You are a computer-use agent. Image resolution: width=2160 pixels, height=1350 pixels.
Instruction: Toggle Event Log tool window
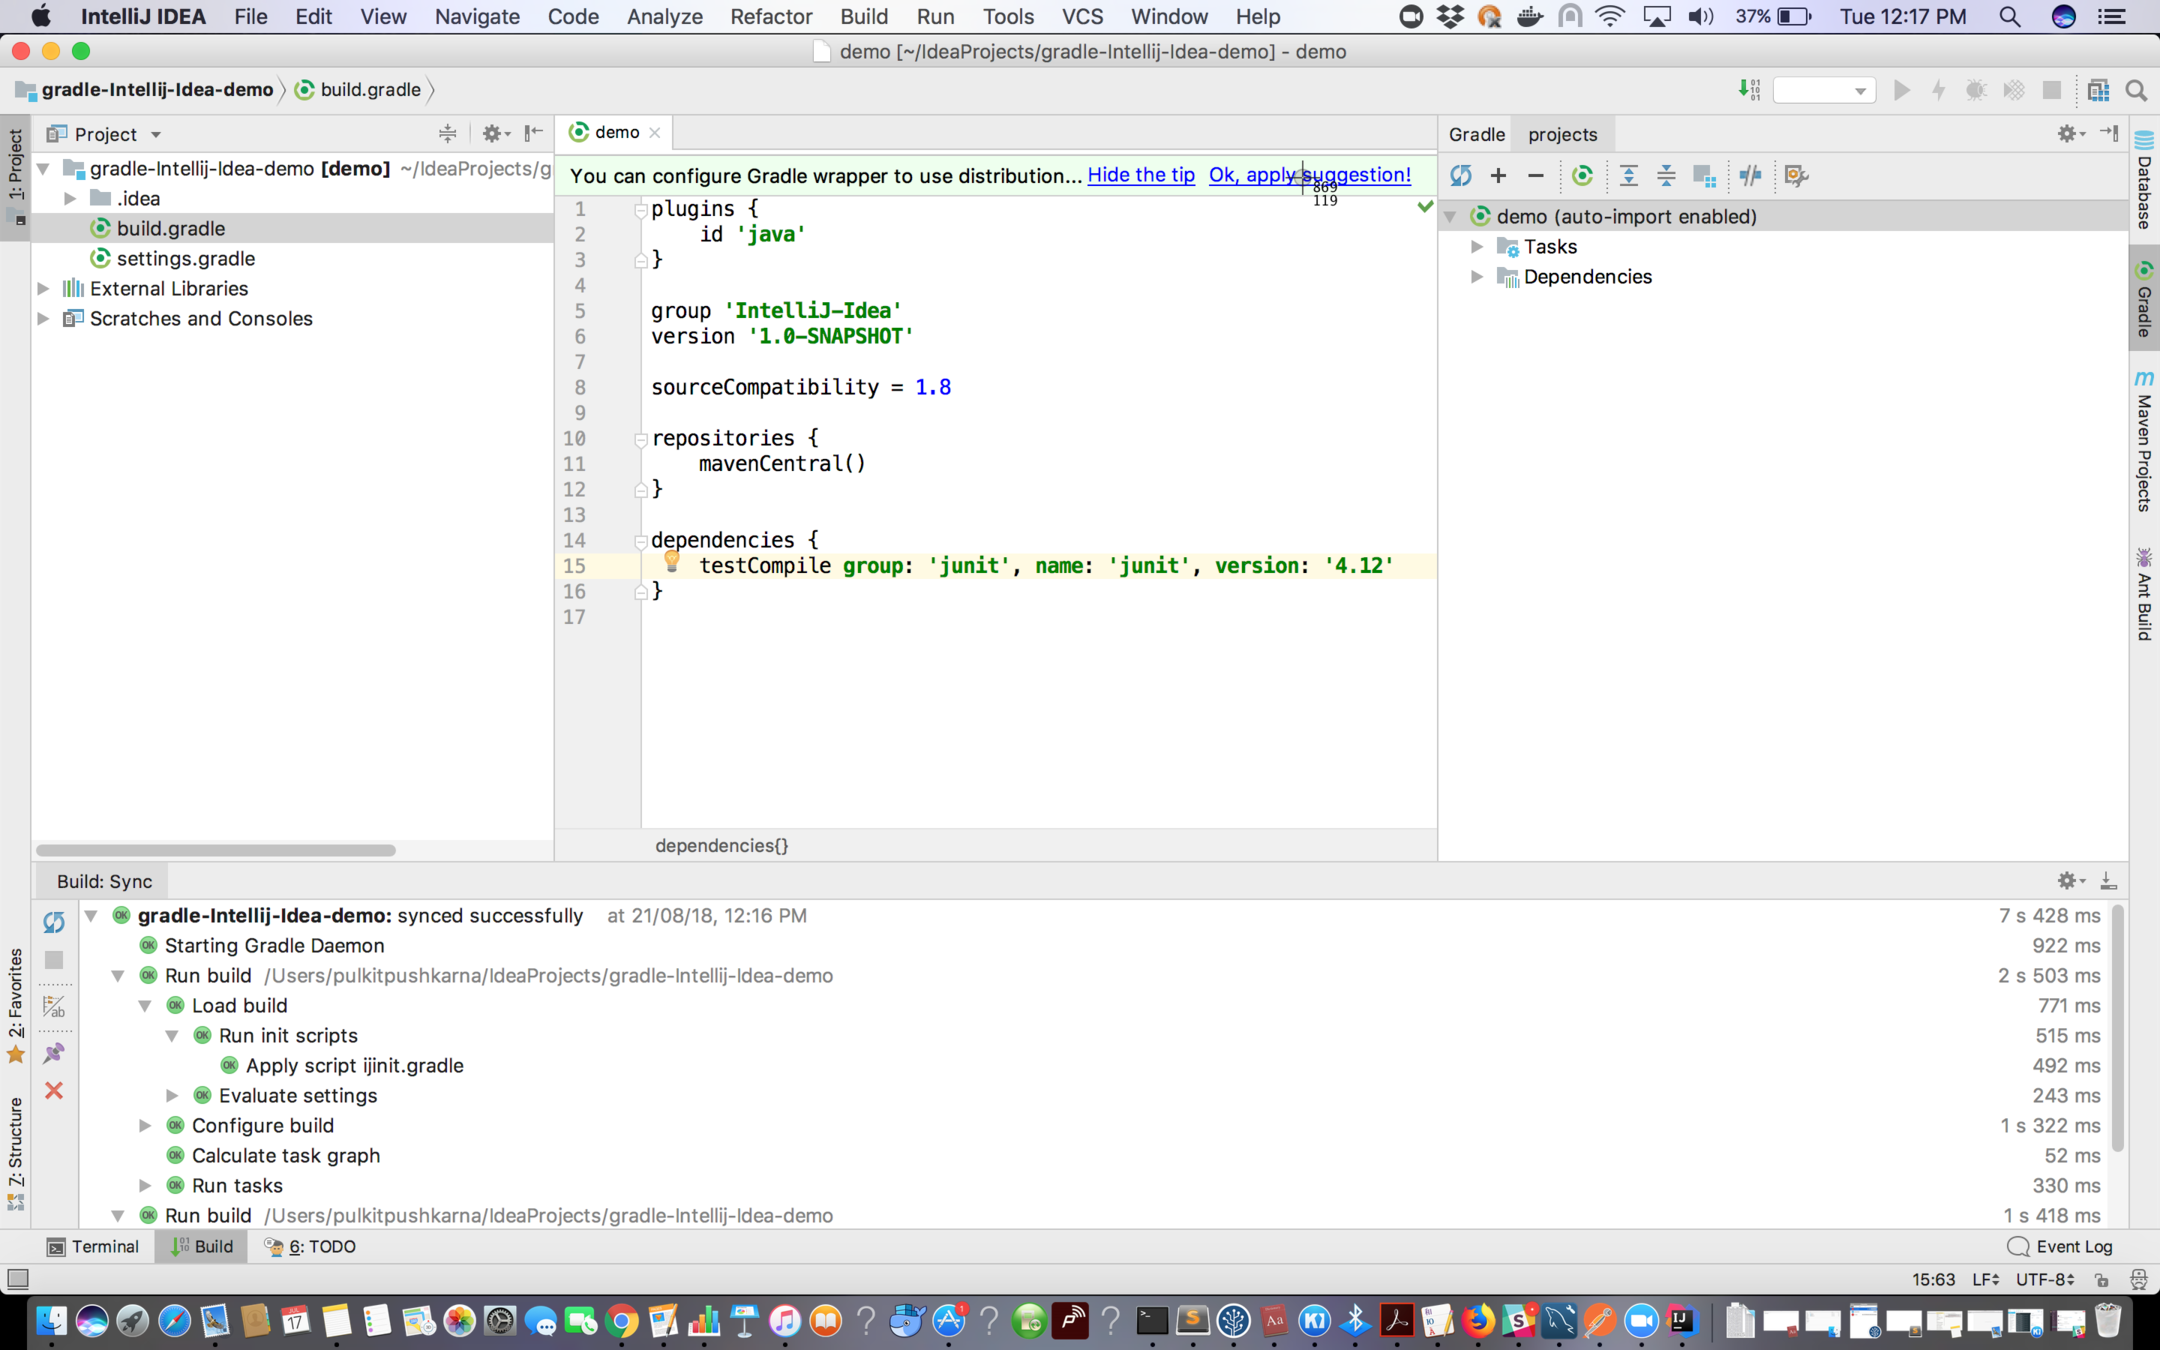click(x=2060, y=1246)
